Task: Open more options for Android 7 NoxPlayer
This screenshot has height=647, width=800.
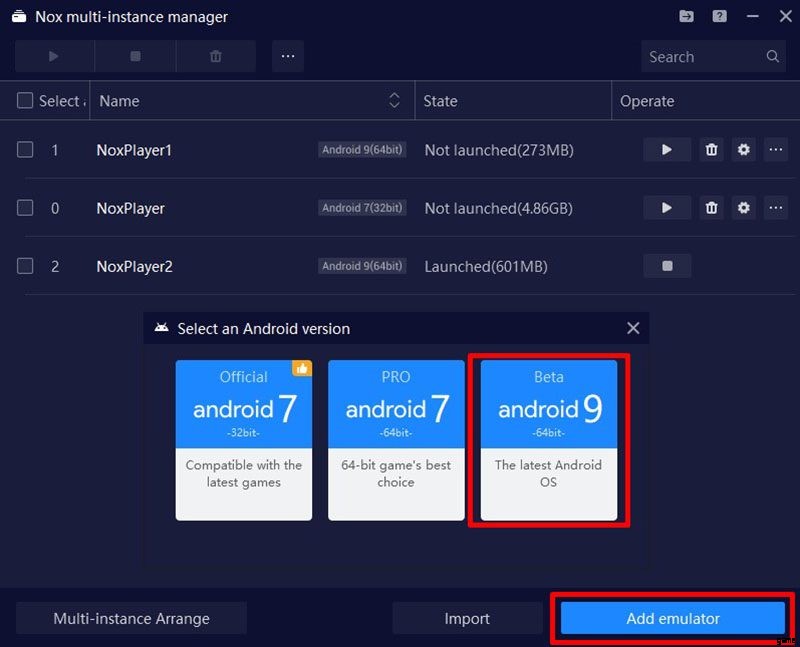Action: click(776, 208)
